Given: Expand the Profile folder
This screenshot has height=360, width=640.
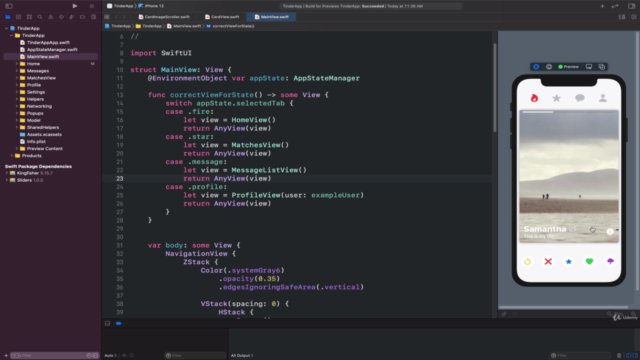Looking at the screenshot, I should 16,85.
